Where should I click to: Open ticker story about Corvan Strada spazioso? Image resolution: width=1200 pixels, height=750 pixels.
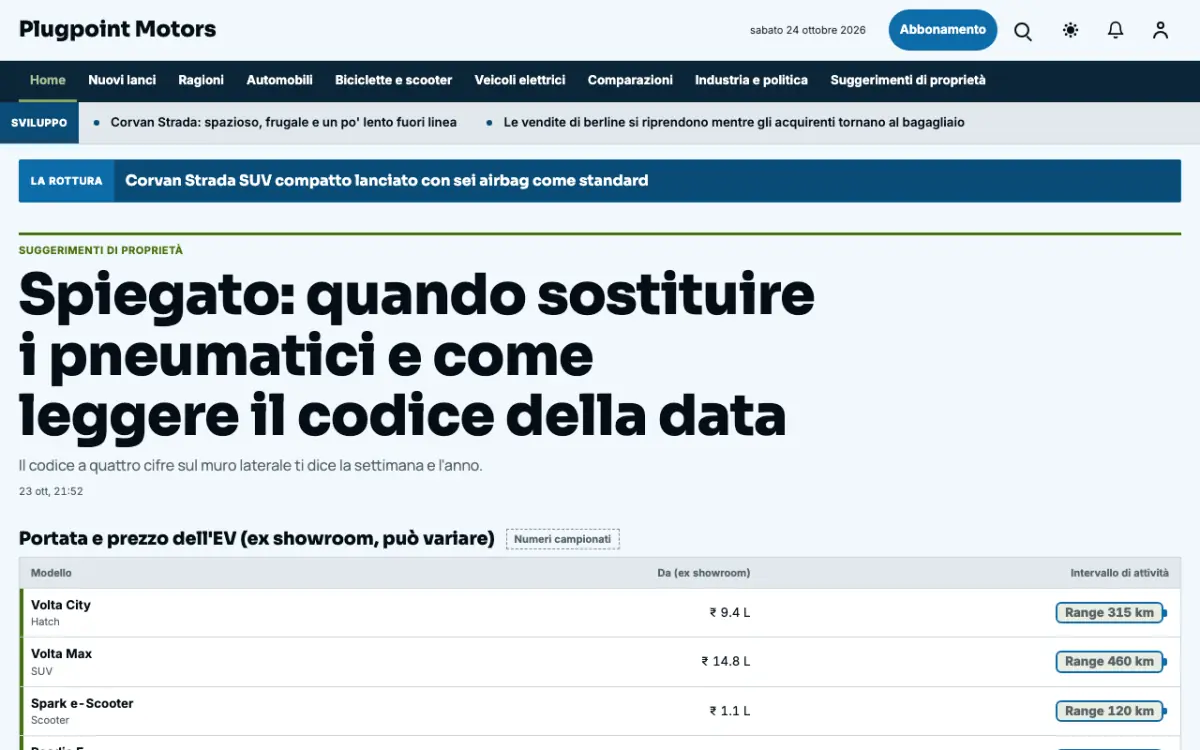pos(284,123)
